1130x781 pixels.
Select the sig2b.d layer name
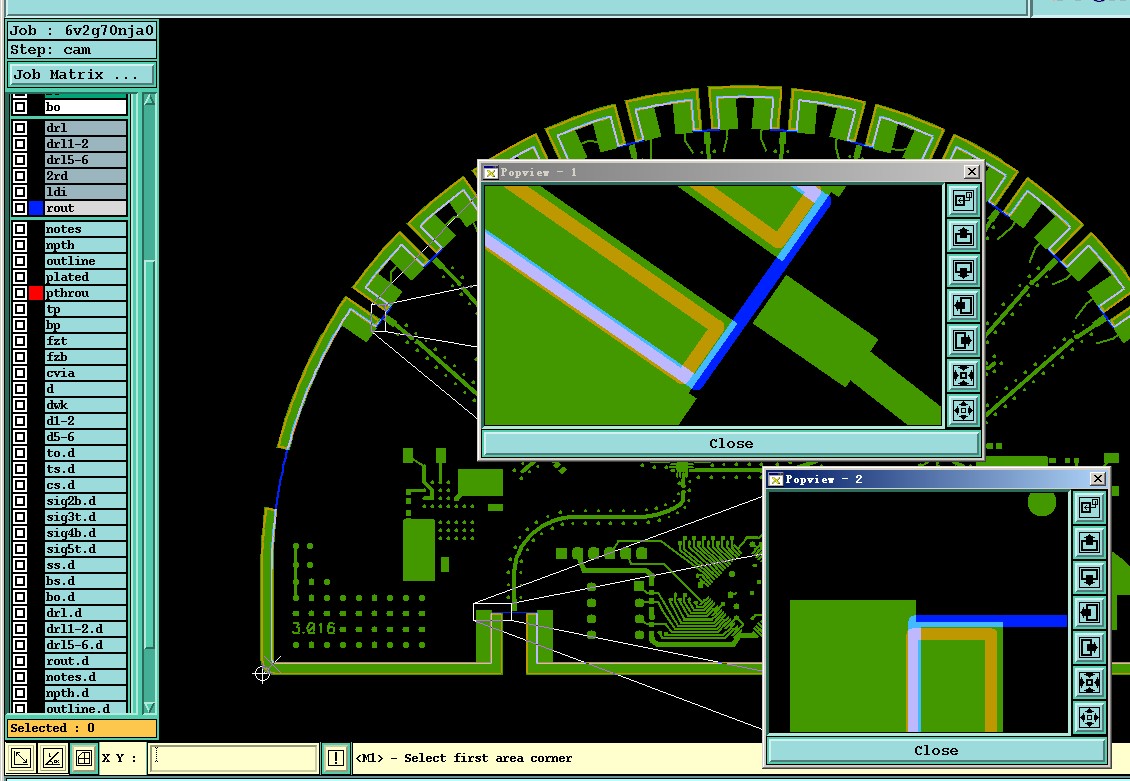85,501
